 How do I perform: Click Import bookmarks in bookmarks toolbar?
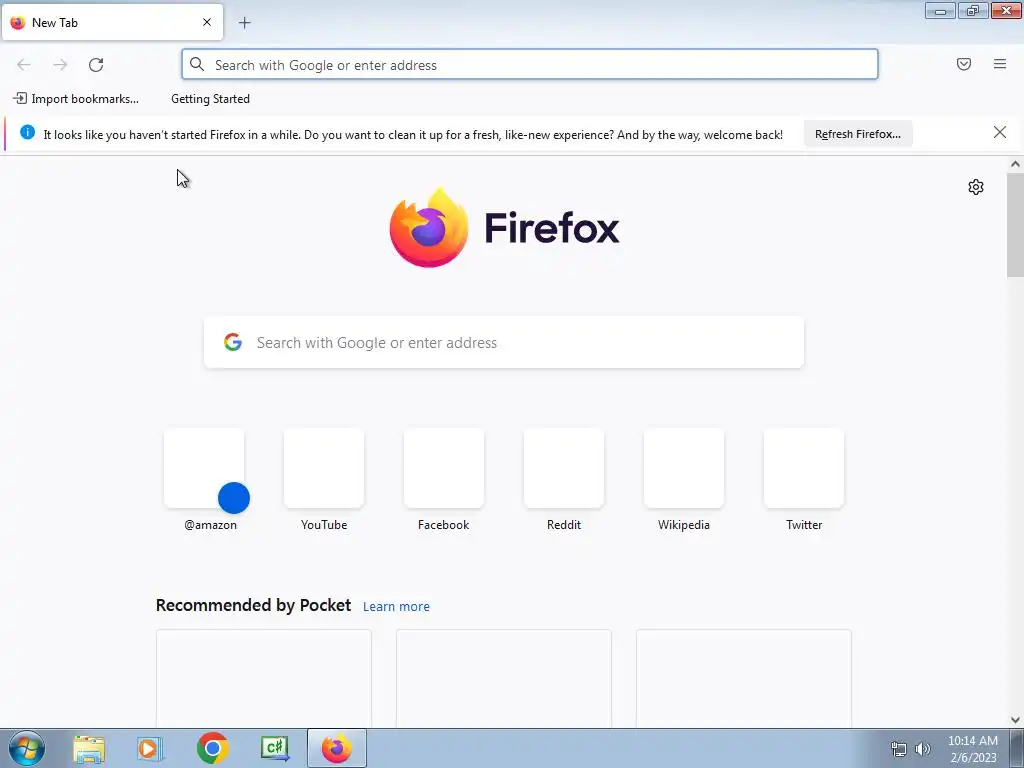point(76,99)
